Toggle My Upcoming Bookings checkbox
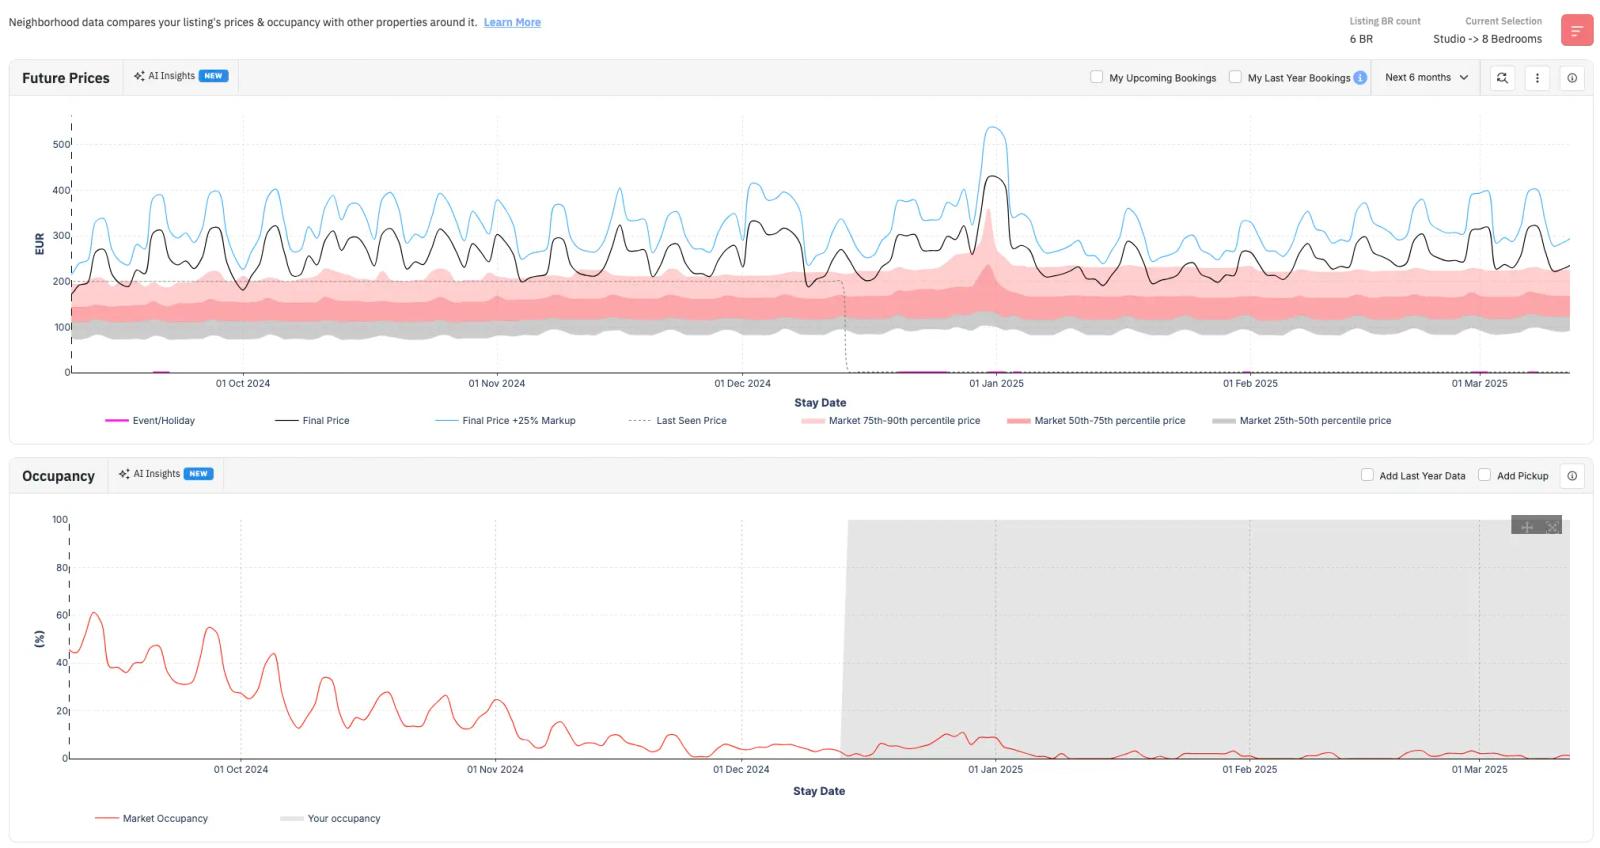This screenshot has width=1600, height=848. (x=1096, y=77)
